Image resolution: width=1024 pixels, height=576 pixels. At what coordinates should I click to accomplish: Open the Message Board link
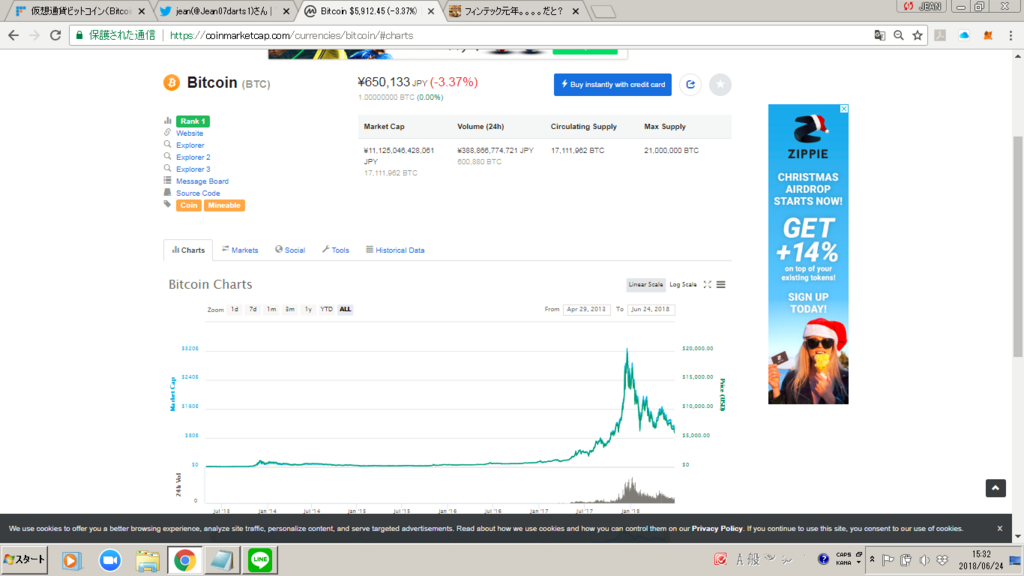(202, 182)
